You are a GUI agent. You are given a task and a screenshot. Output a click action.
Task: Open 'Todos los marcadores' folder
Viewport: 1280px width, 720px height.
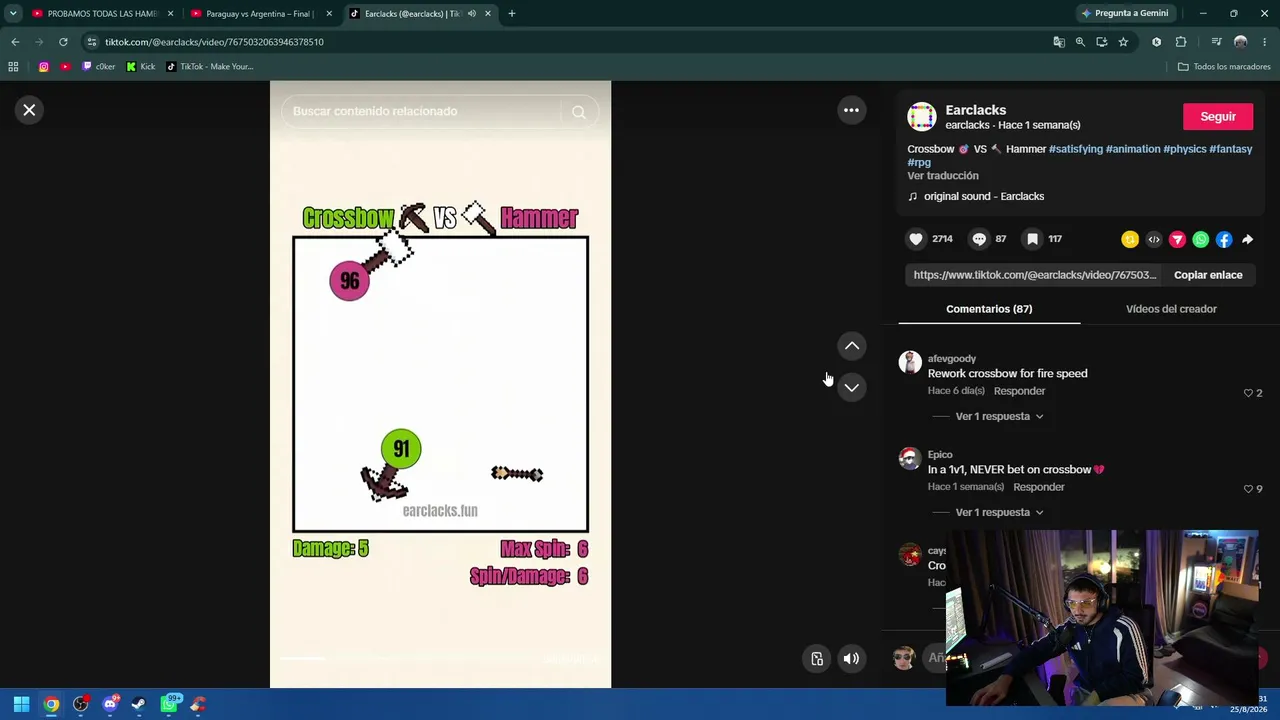pyautogui.click(x=1224, y=67)
